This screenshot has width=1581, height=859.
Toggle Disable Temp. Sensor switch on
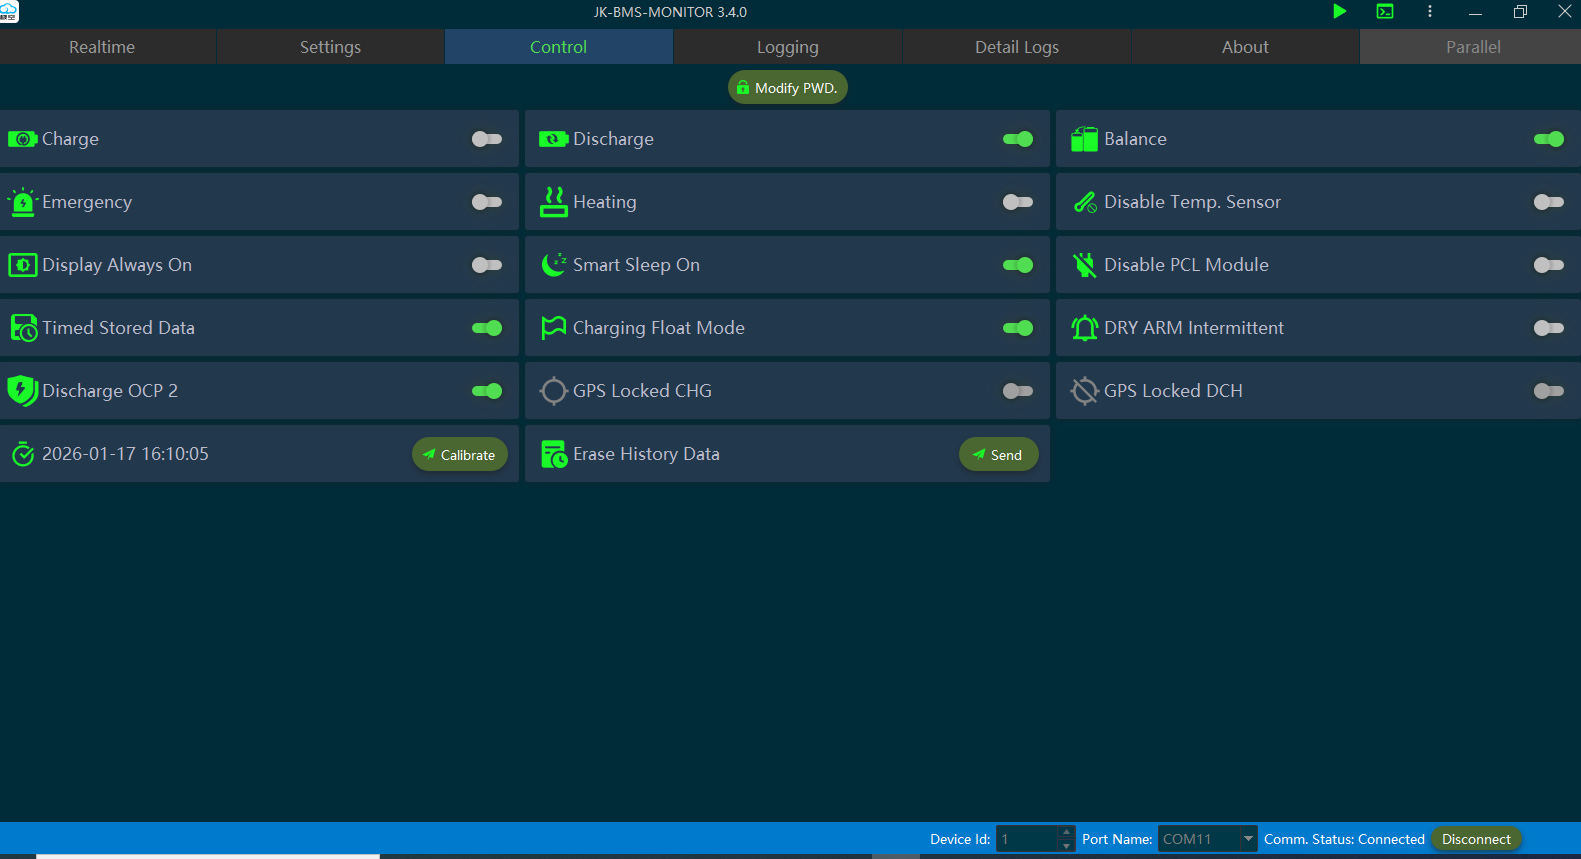1548,202
